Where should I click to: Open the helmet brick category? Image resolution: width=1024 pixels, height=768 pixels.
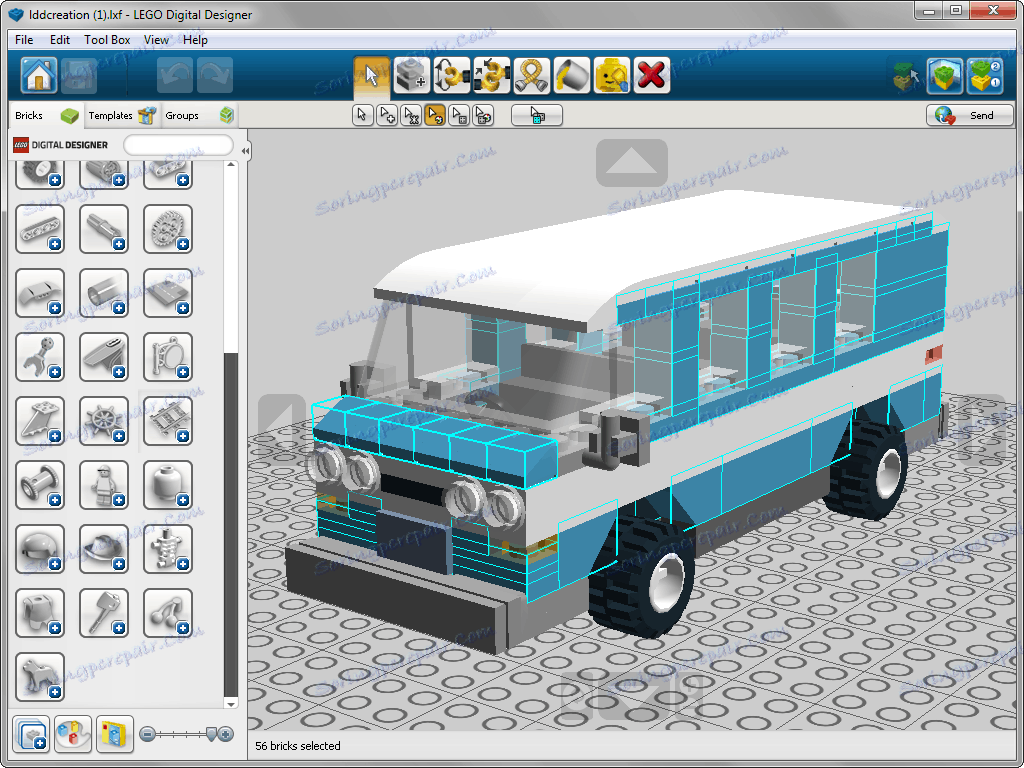pyautogui.click(x=40, y=549)
